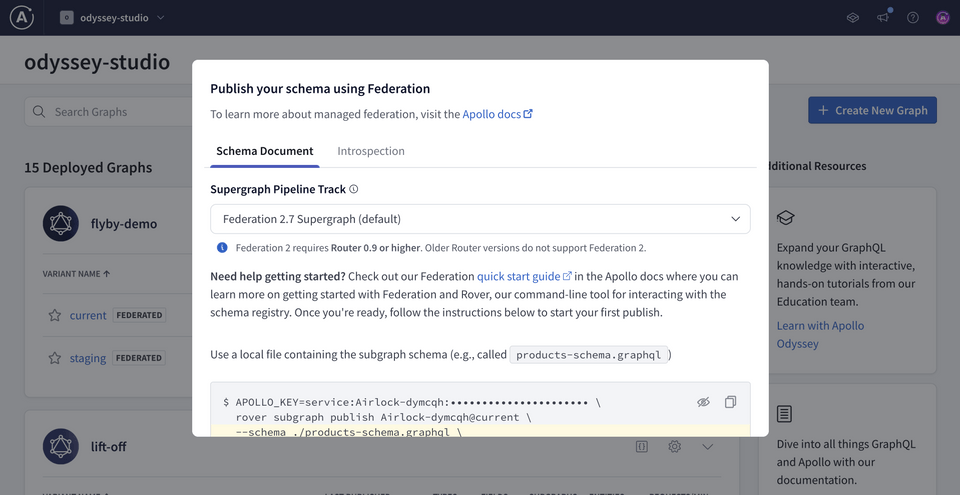Open the current variant link
960x495 pixels.
coord(88,316)
